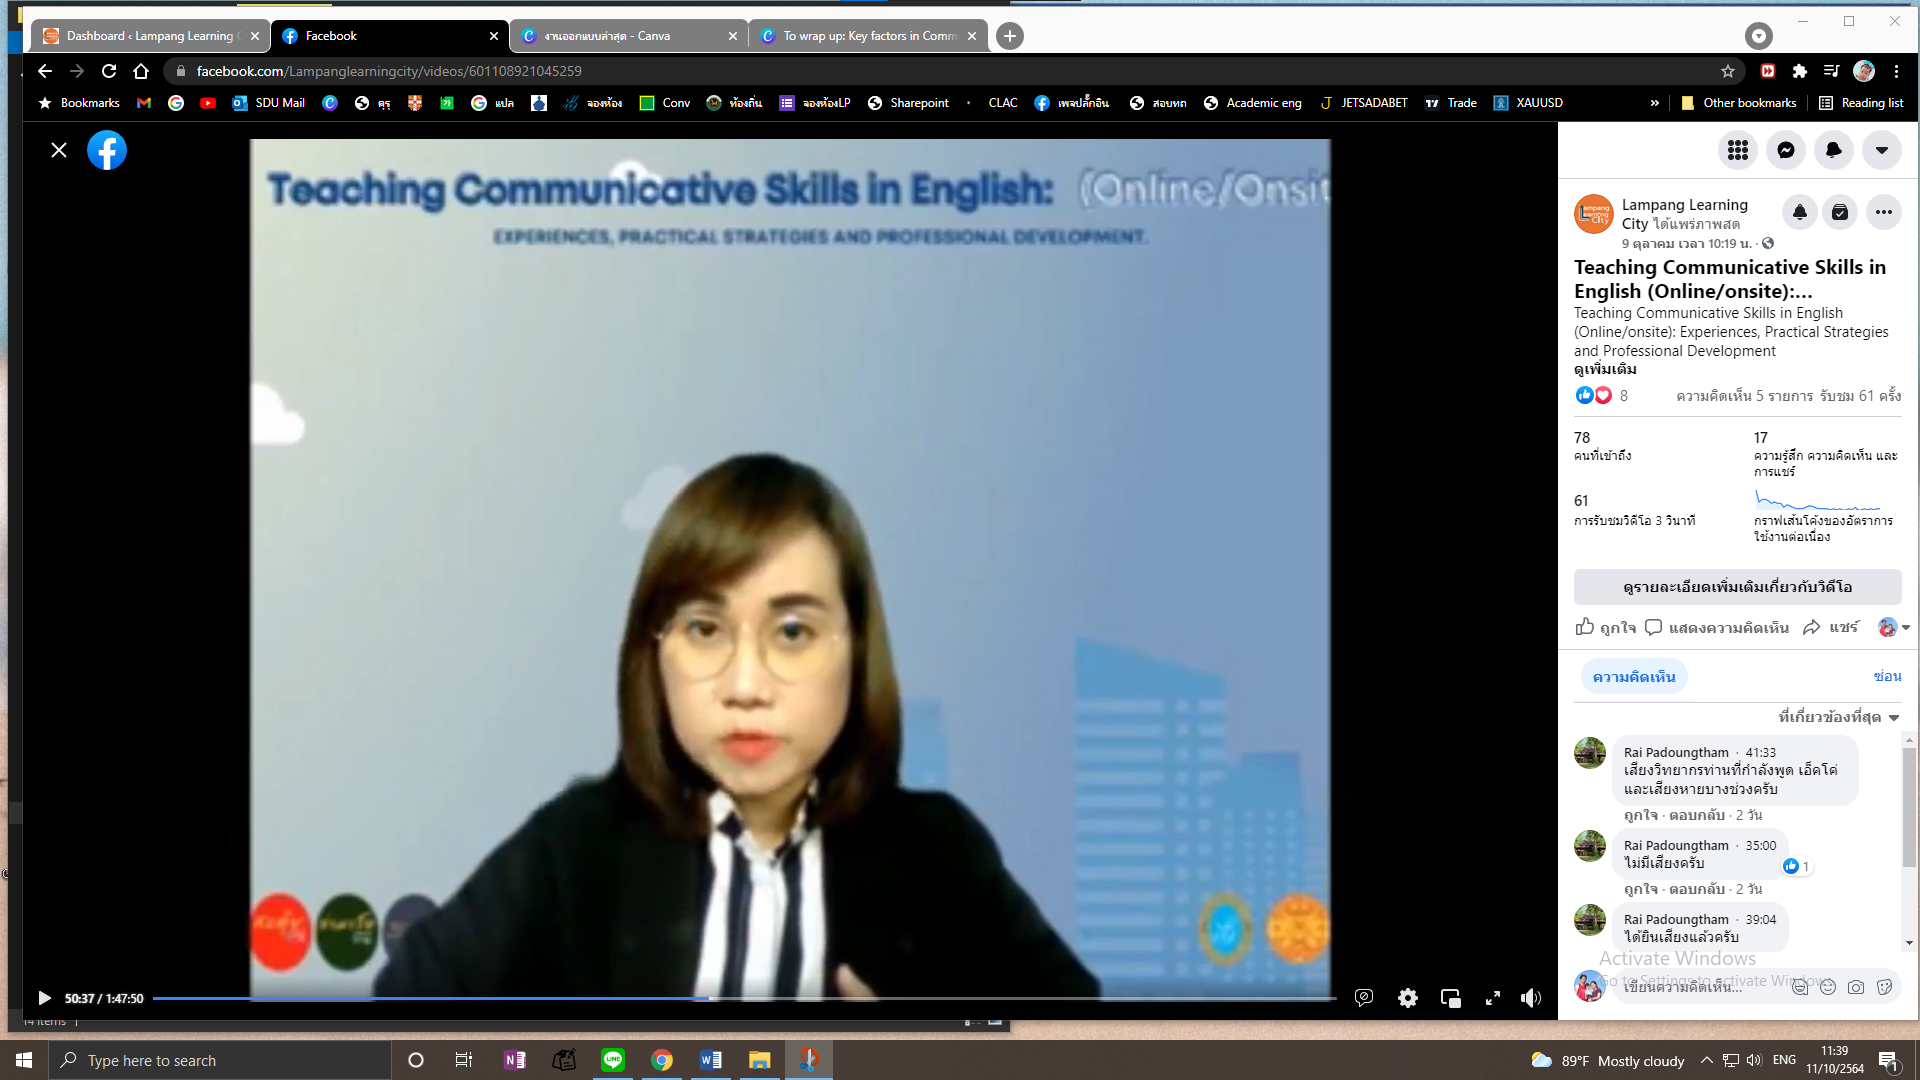This screenshot has width=1920, height=1080.
Task: Click the comment input field
Action: pyautogui.click(x=1700, y=987)
